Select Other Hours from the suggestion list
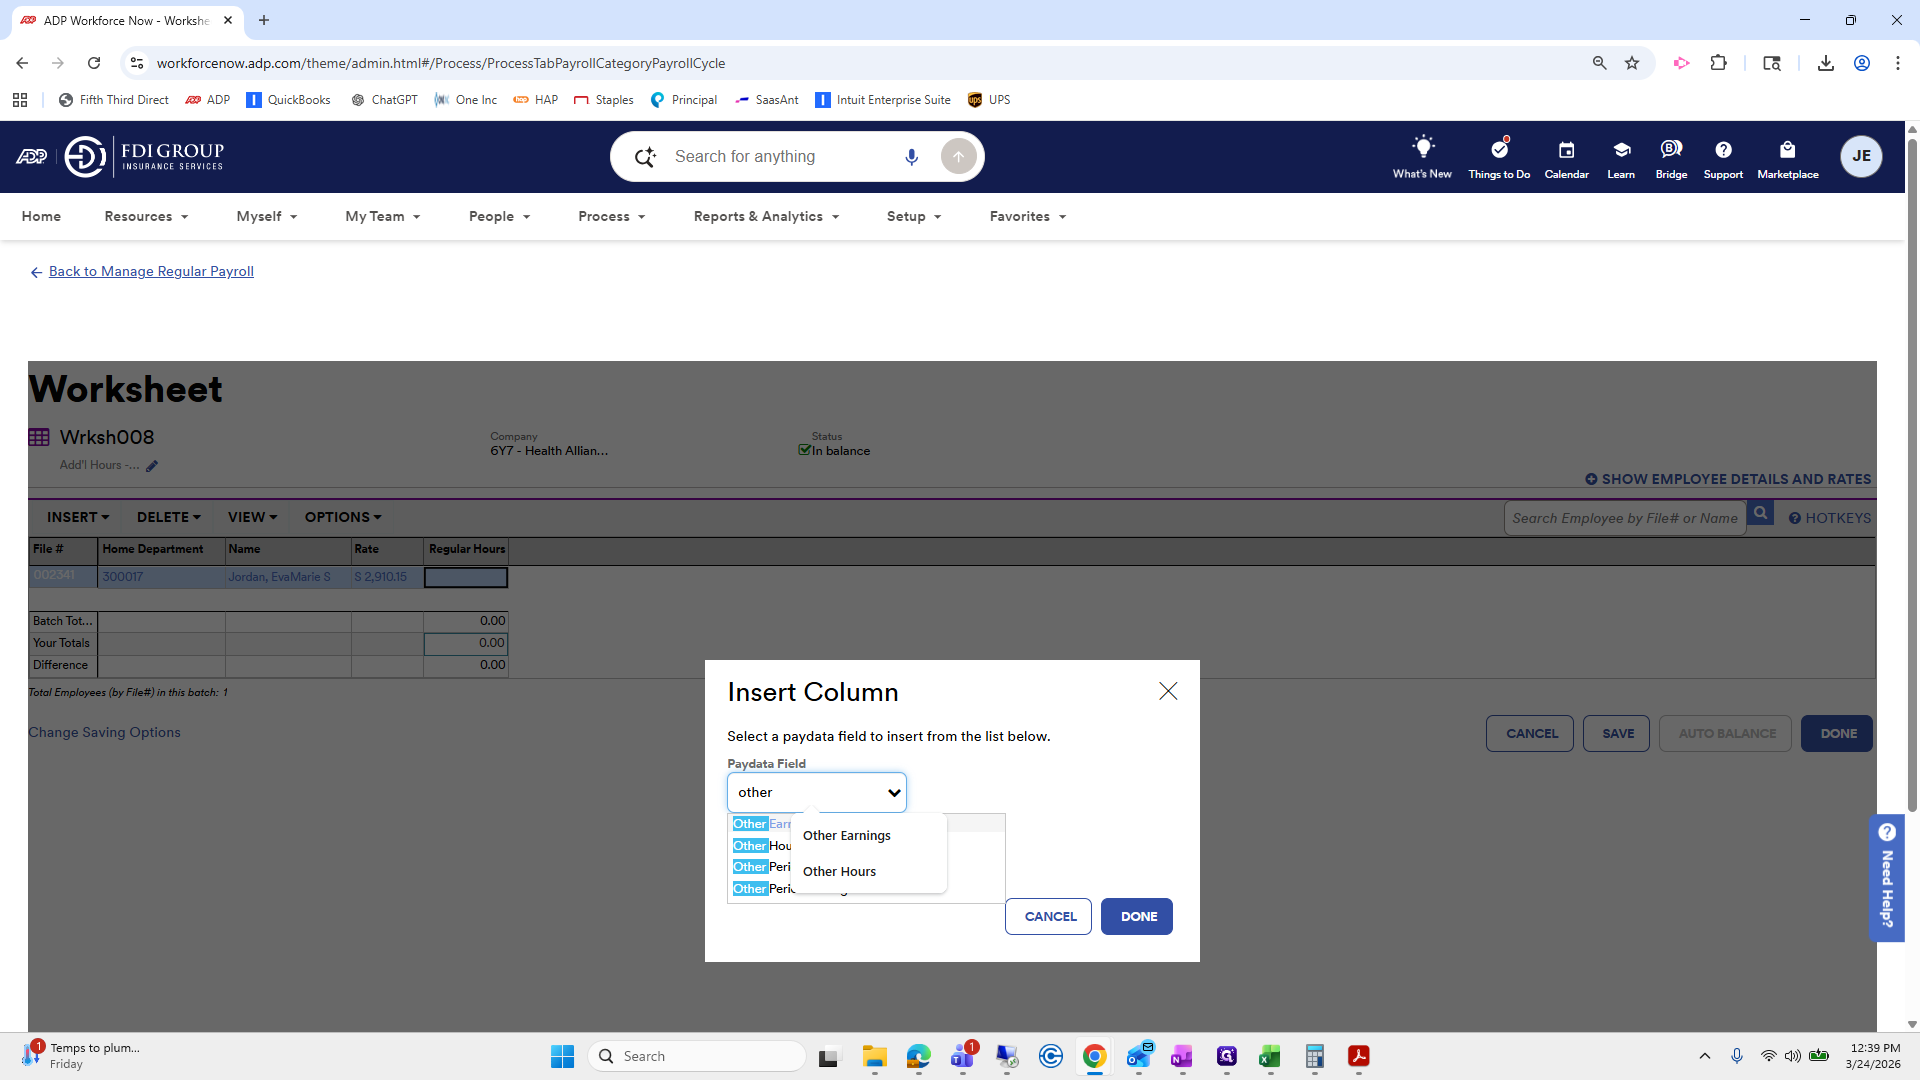 pos(839,871)
